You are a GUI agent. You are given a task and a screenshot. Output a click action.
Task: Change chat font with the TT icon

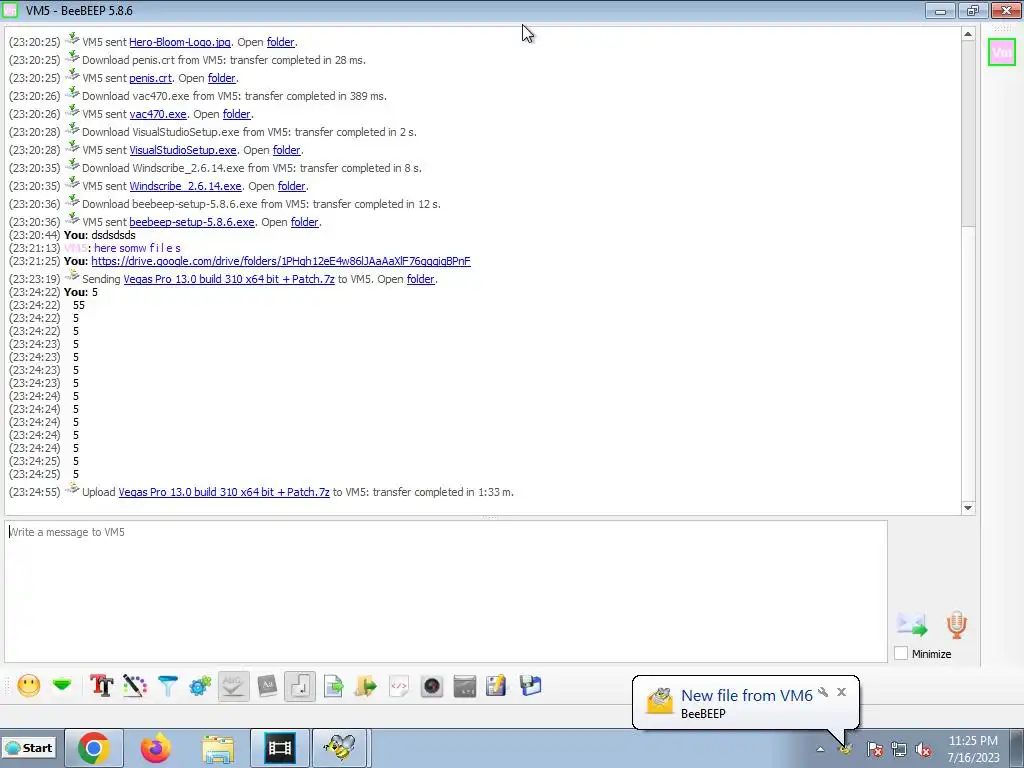coord(101,686)
